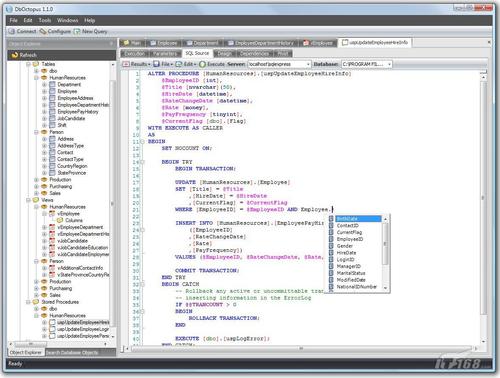Open the Windows menu
Image resolution: width=500 pixels, height=378 pixels.
(x=67, y=20)
